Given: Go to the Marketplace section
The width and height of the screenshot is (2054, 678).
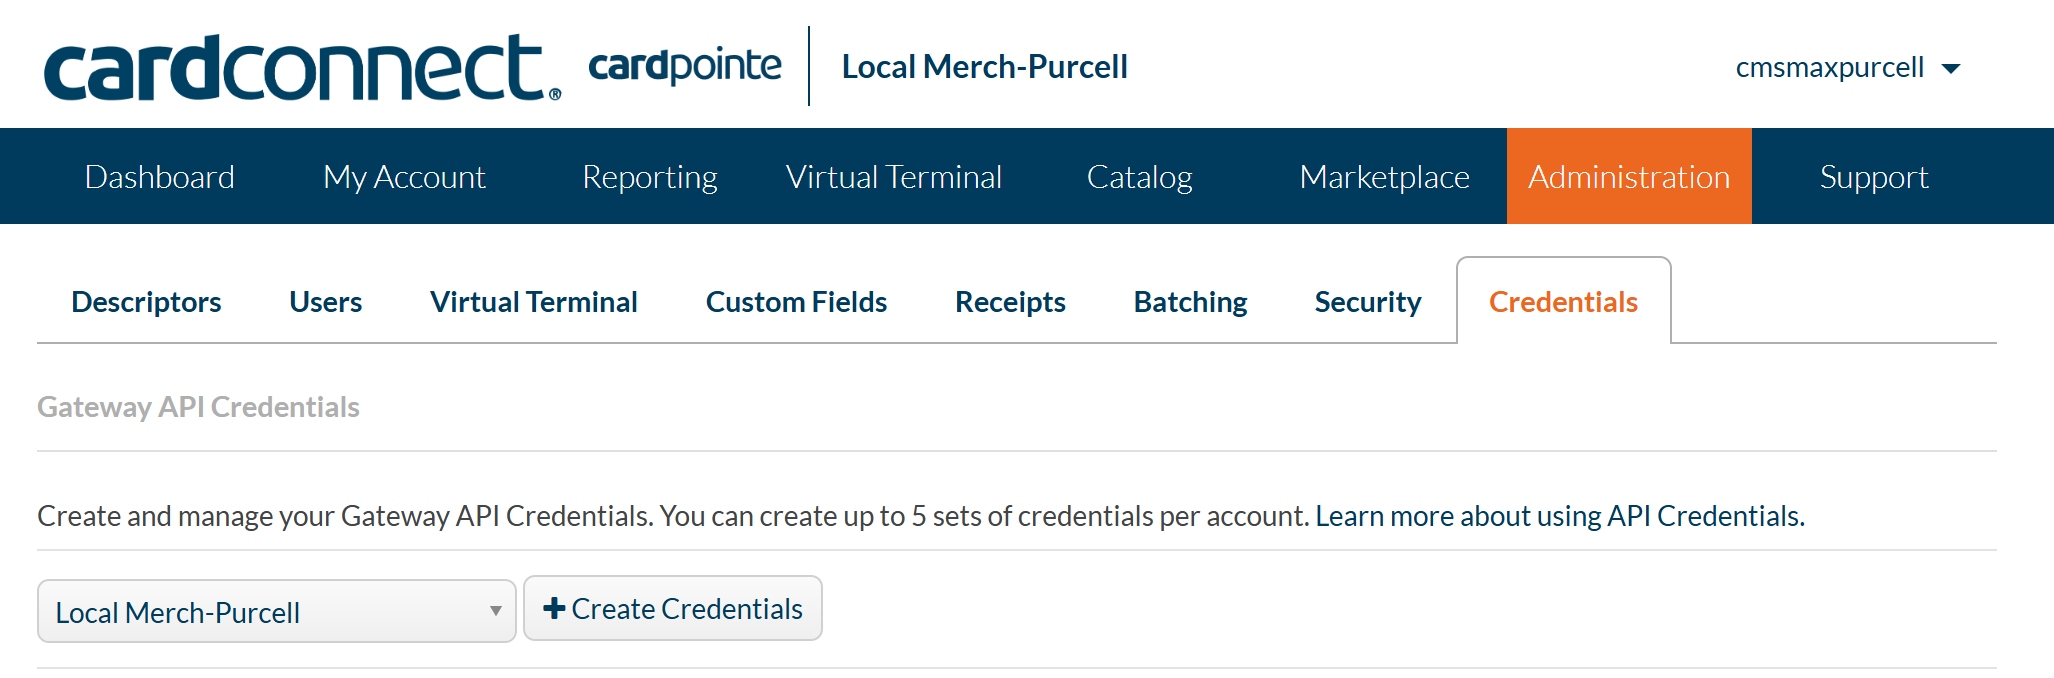Looking at the screenshot, I should tap(1384, 177).
